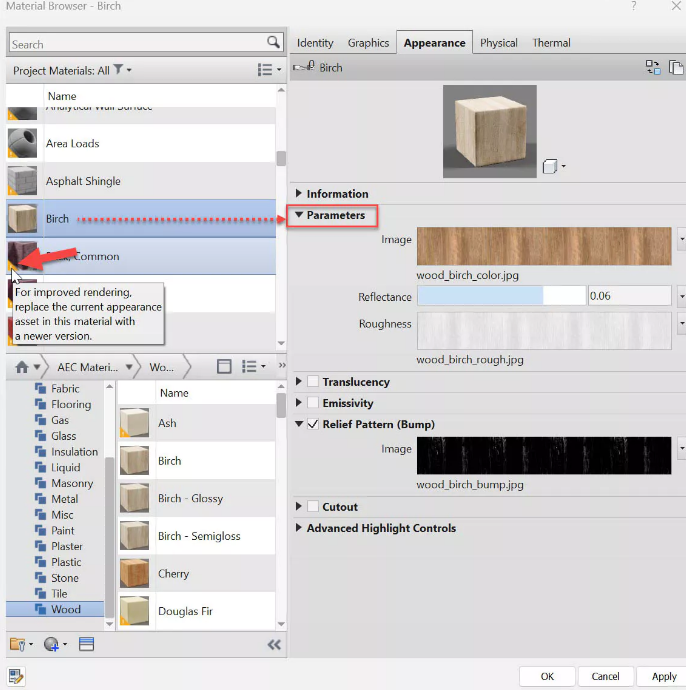The image size is (686, 690).
Task: Select the Appearance tab
Action: [x=435, y=43]
